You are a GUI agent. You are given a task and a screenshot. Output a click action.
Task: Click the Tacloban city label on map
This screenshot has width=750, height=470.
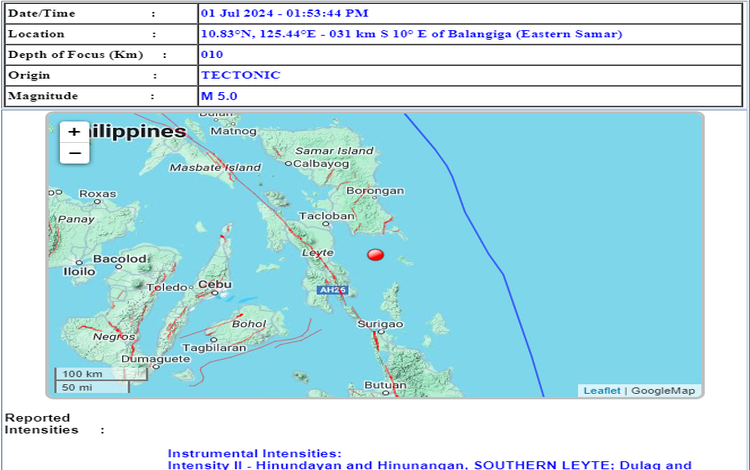coord(327,216)
